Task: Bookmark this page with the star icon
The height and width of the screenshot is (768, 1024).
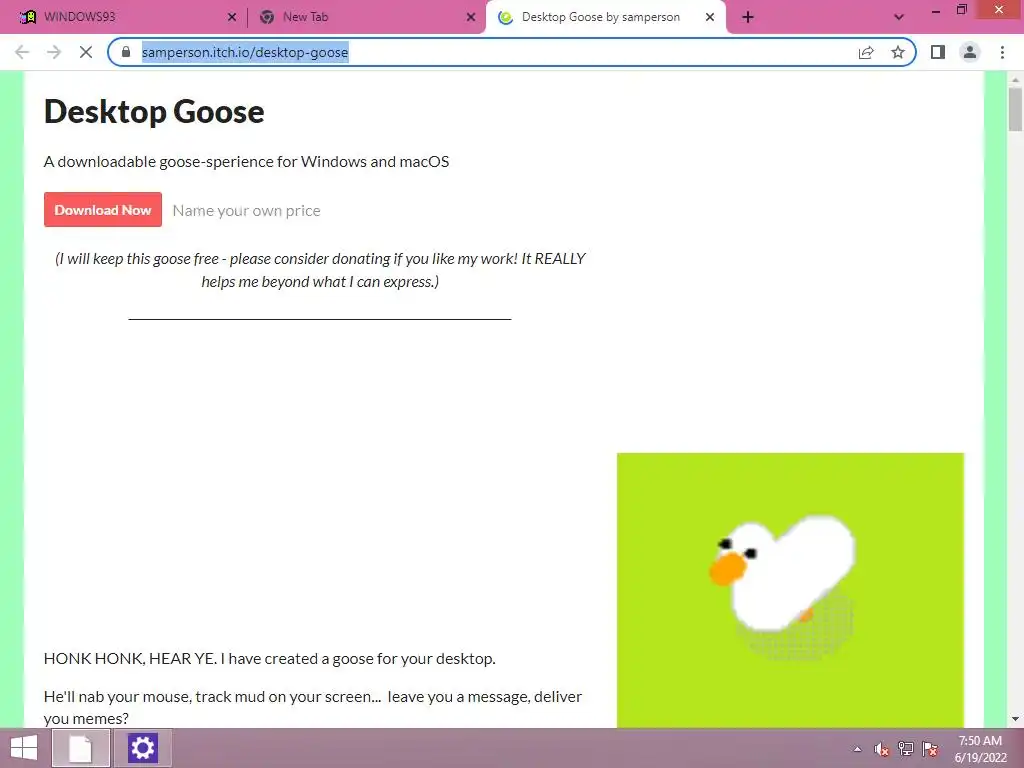Action: (898, 52)
